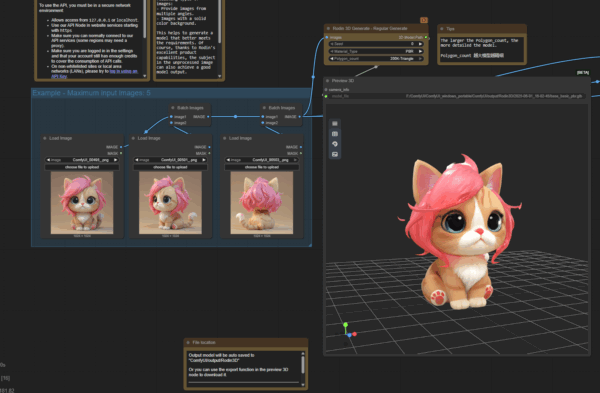Image resolution: width=600 pixels, height=393 pixels.
Task: Click MASK output port of the front-view Load Image node
Action: [121, 153]
